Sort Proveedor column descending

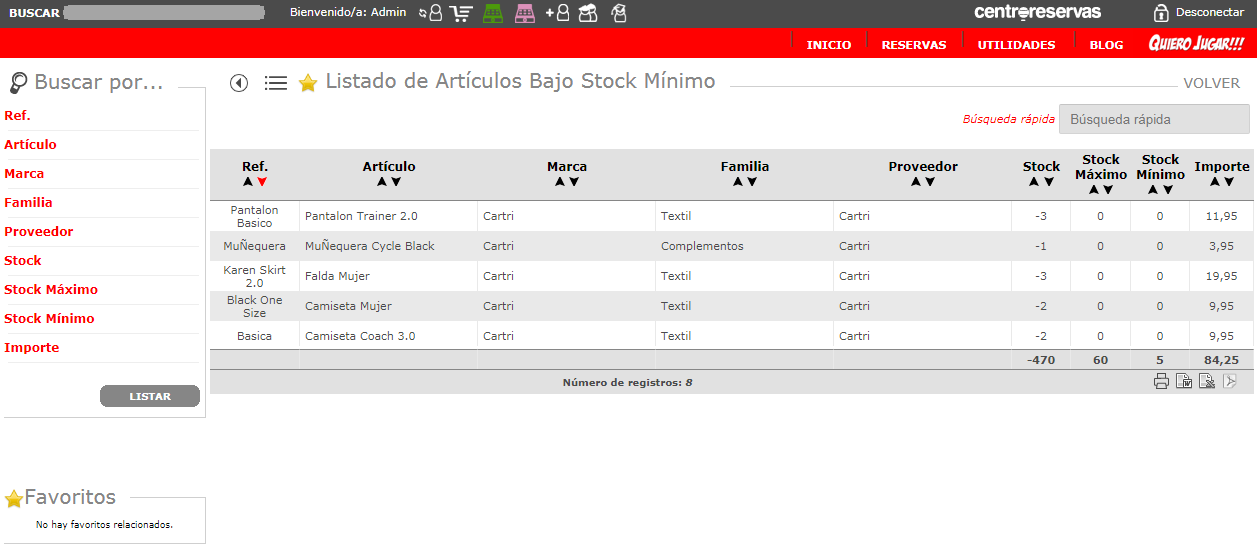[930, 182]
